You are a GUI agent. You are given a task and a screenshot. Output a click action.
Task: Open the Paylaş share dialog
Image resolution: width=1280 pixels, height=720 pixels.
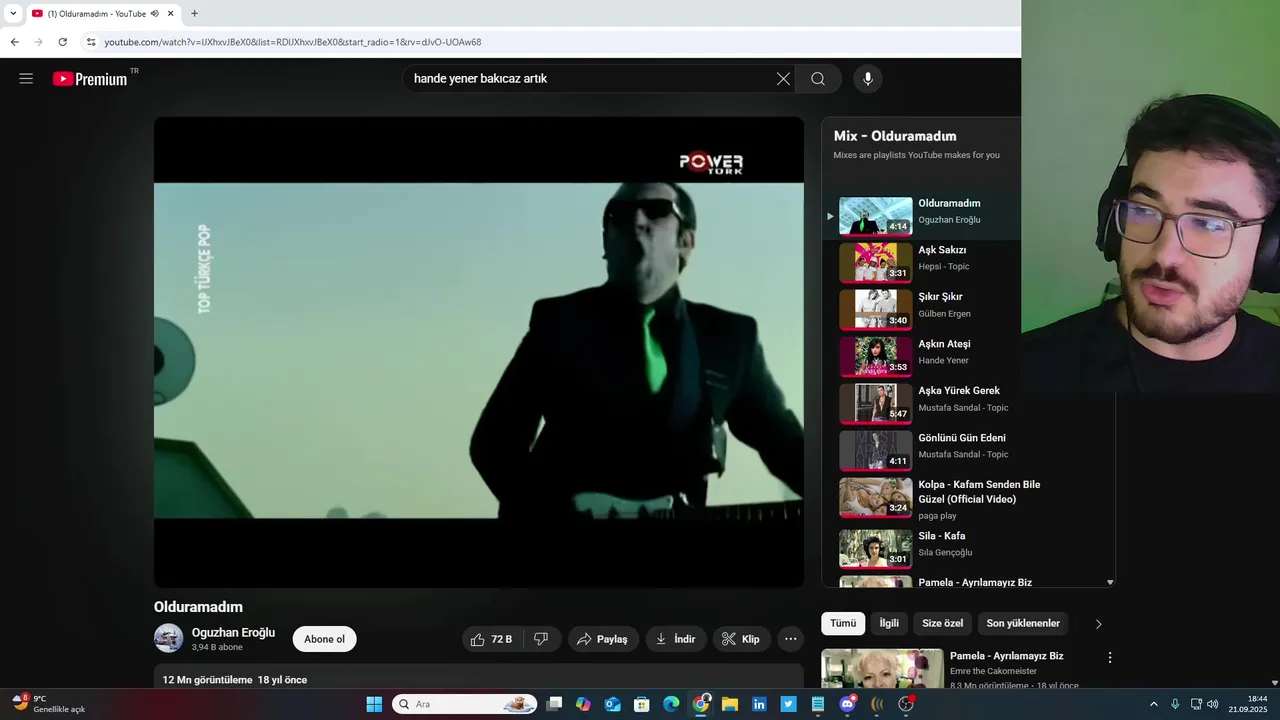point(603,639)
